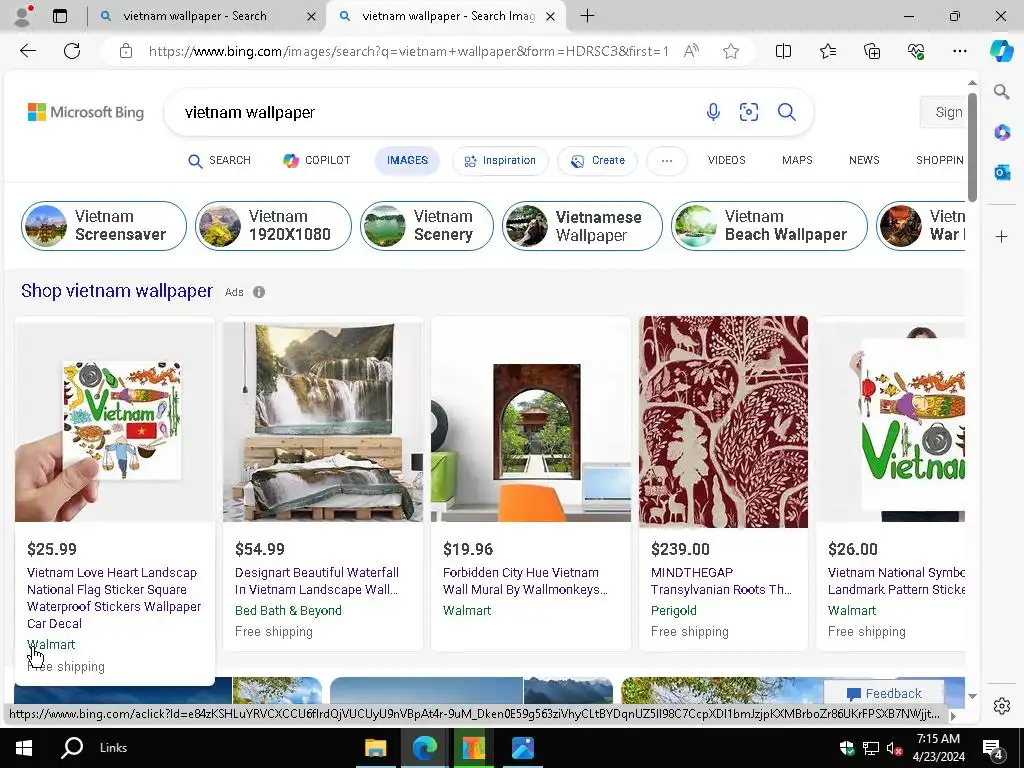Screen dimensions: 1024x768
Task: Open the NEWS tab
Action: point(864,160)
